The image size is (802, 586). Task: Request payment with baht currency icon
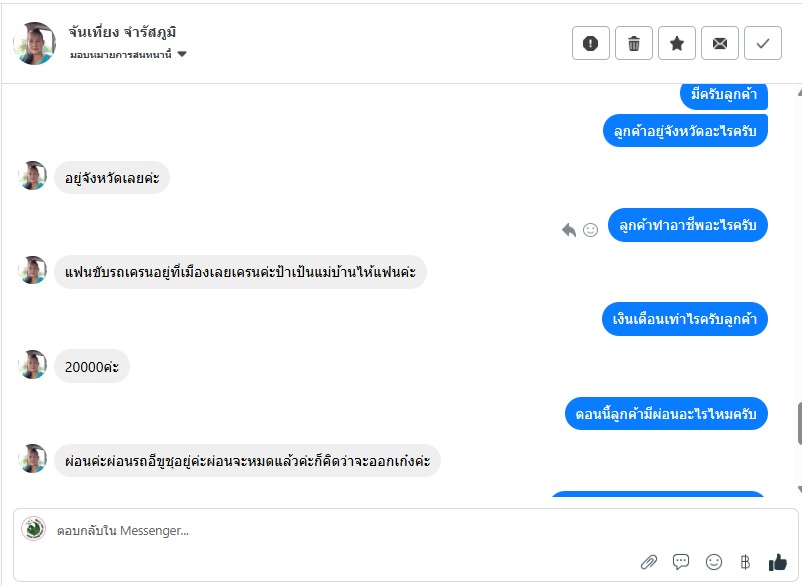pyautogui.click(x=745, y=562)
